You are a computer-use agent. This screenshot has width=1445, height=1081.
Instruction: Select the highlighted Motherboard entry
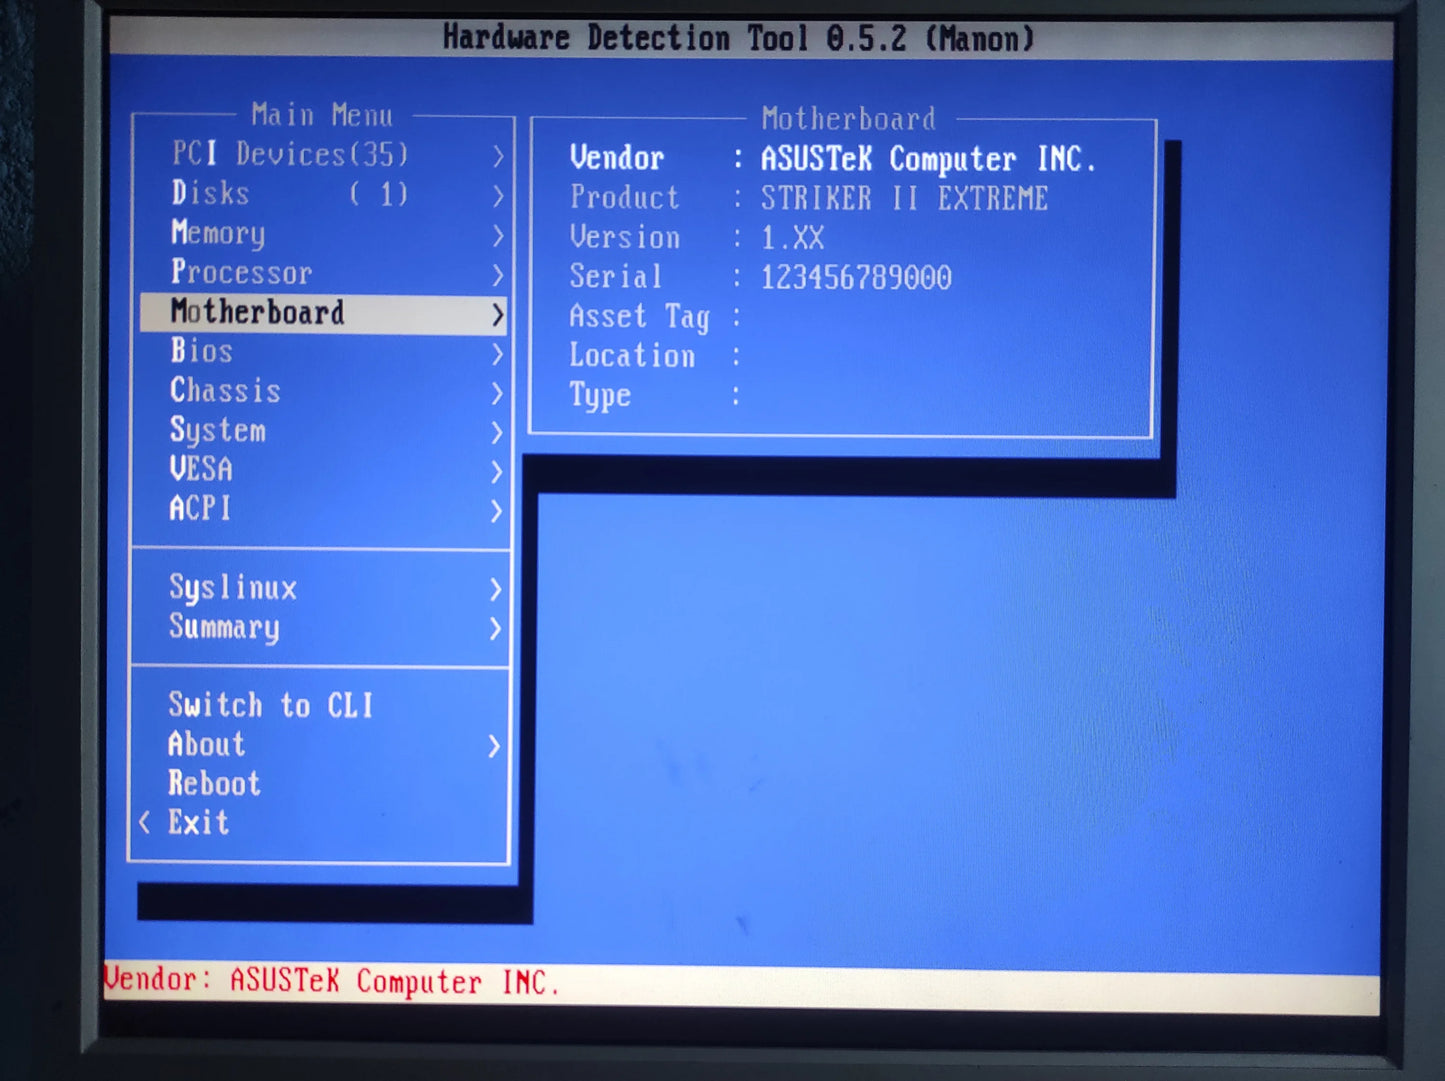click(257, 312)
